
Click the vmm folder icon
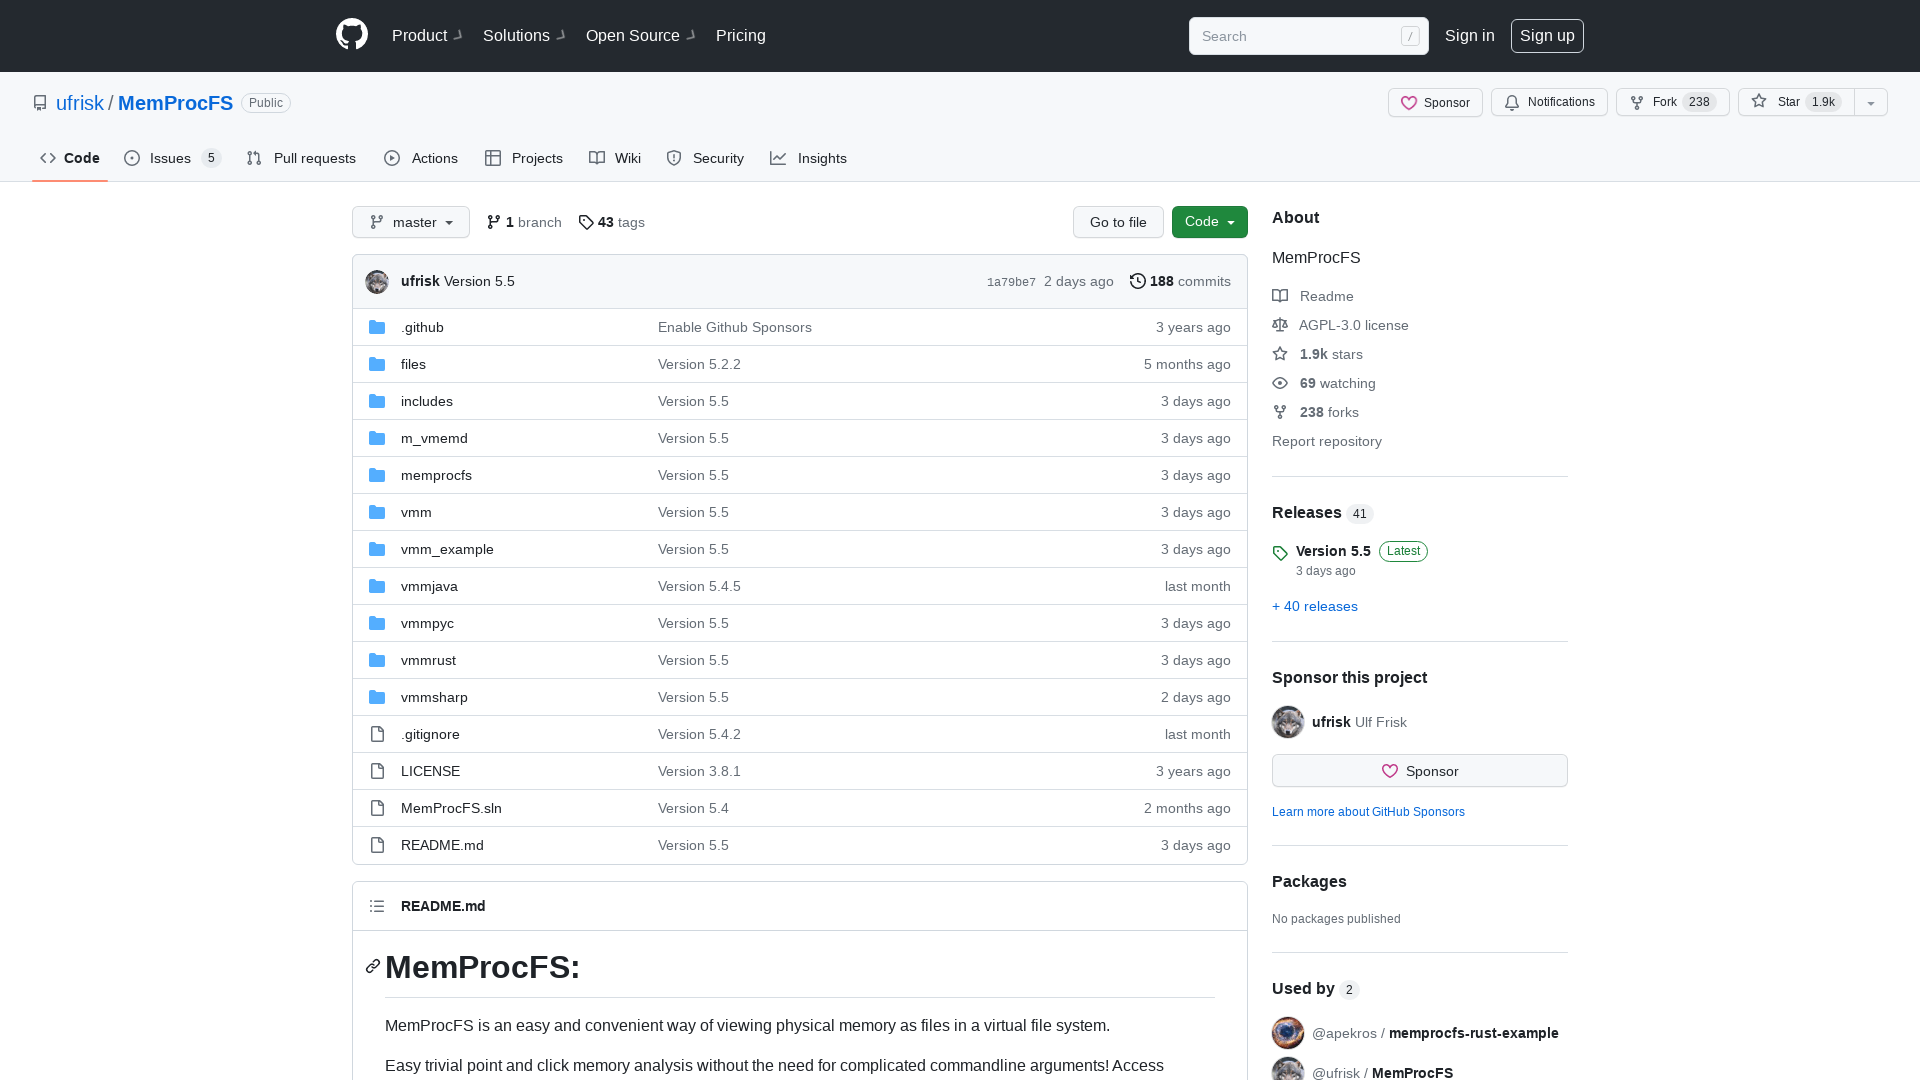[377, 512]
